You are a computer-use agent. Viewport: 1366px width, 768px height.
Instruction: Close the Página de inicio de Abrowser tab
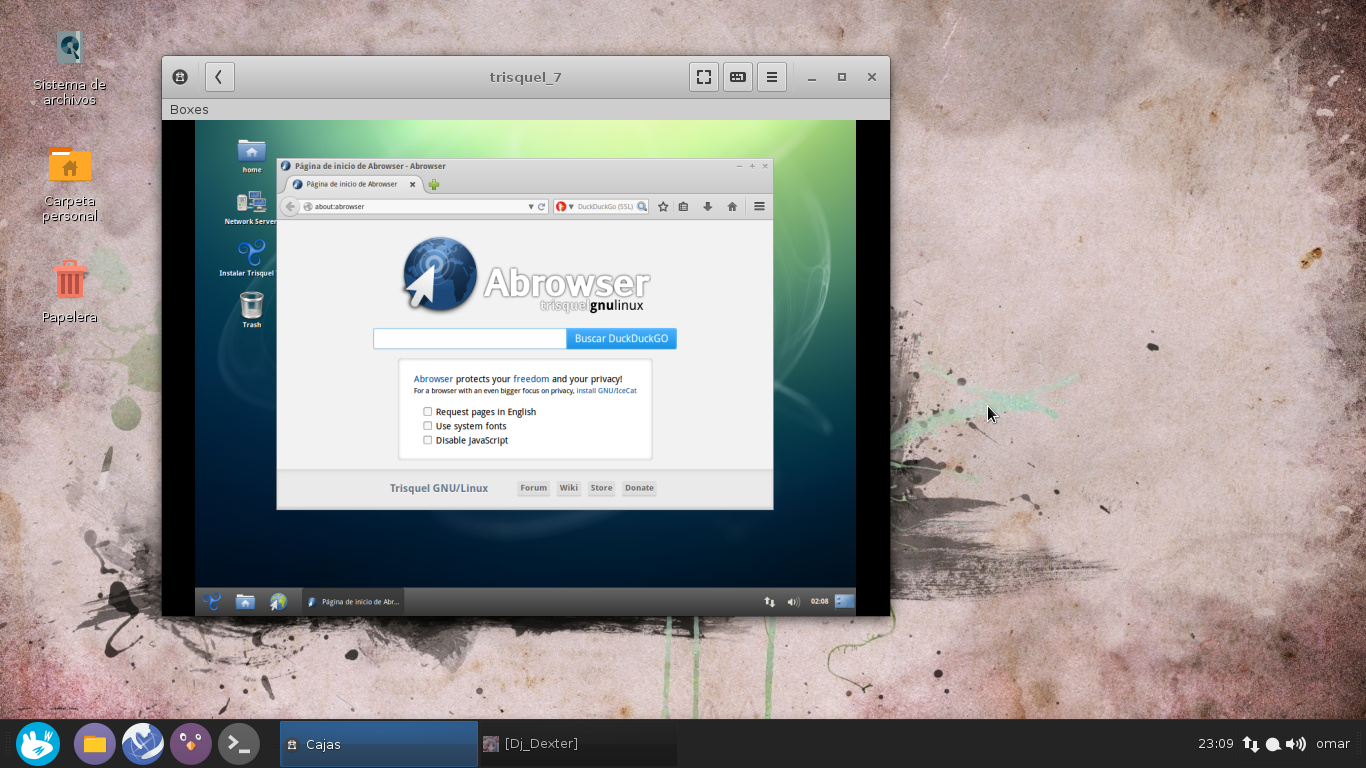[412, 184]
